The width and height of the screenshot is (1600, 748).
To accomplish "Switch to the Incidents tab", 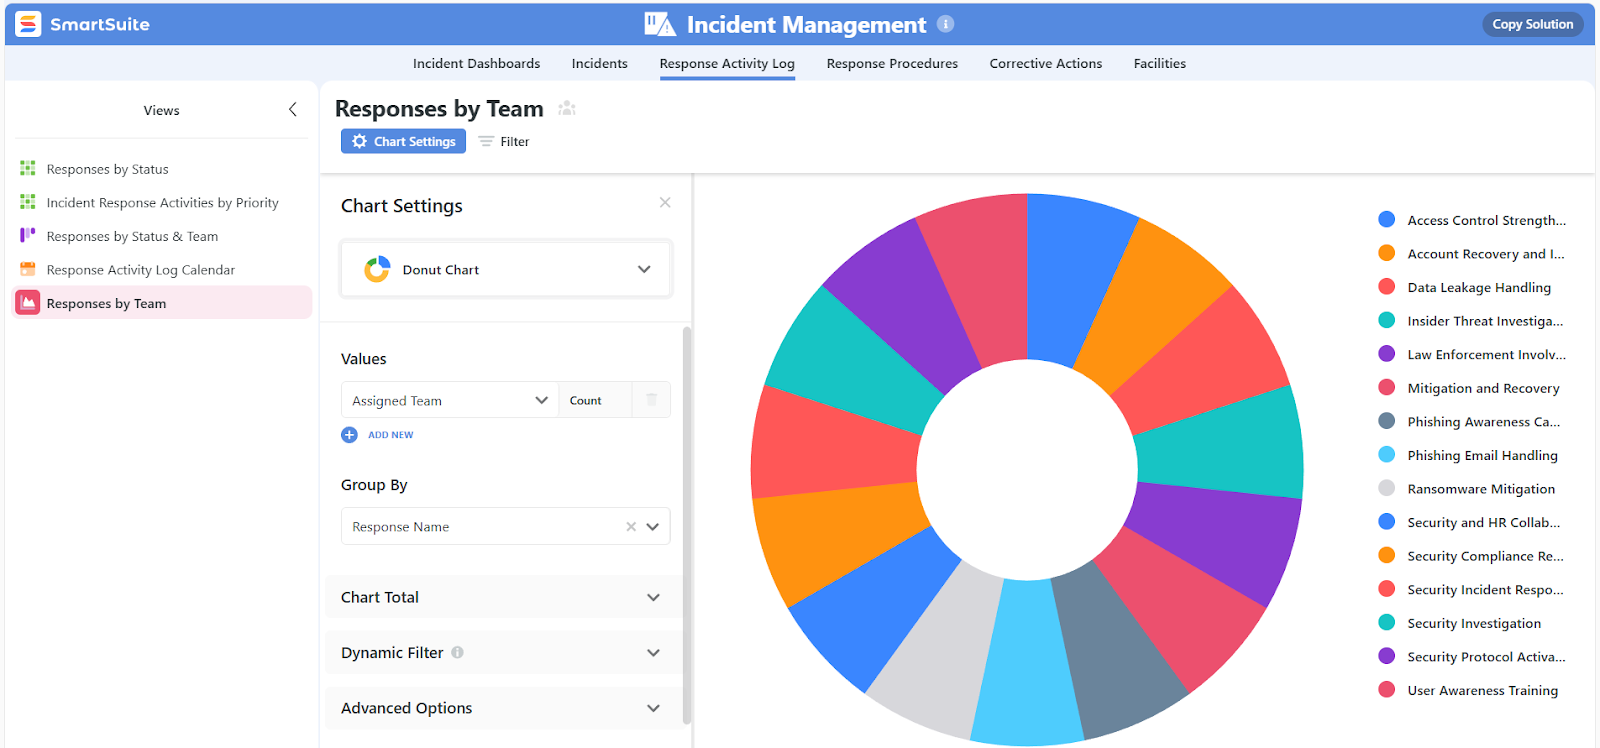I will tap(600, 63).
